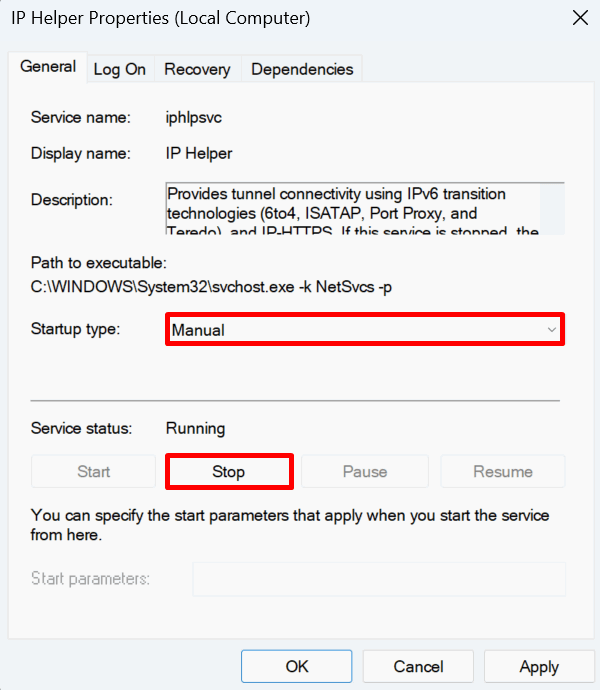The width and height of the screenshot is (600, 690).
Task: Open the Dependencies tab
Action: coord(302,69)
